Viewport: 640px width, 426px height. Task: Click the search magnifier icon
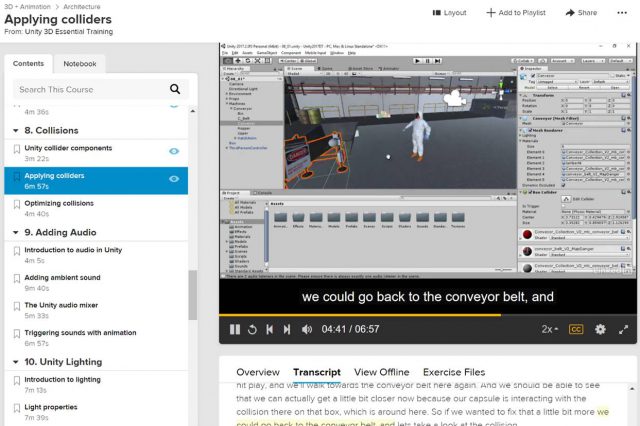pos(175,89)
